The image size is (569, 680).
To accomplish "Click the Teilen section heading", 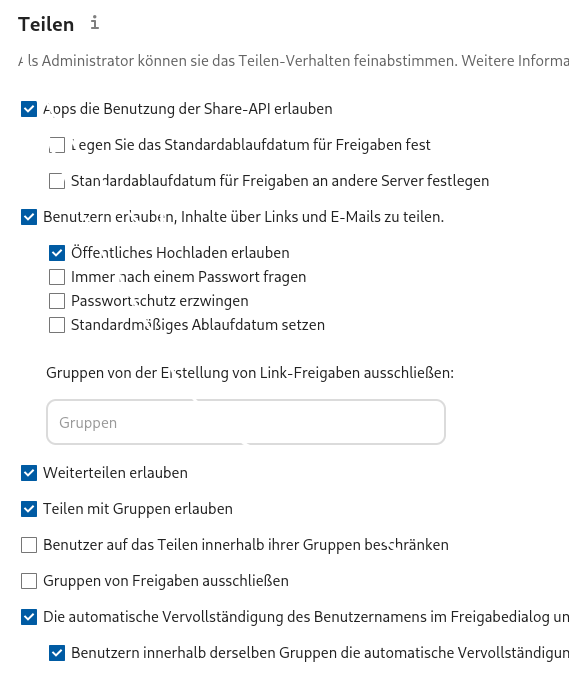I will pos(46,24).
